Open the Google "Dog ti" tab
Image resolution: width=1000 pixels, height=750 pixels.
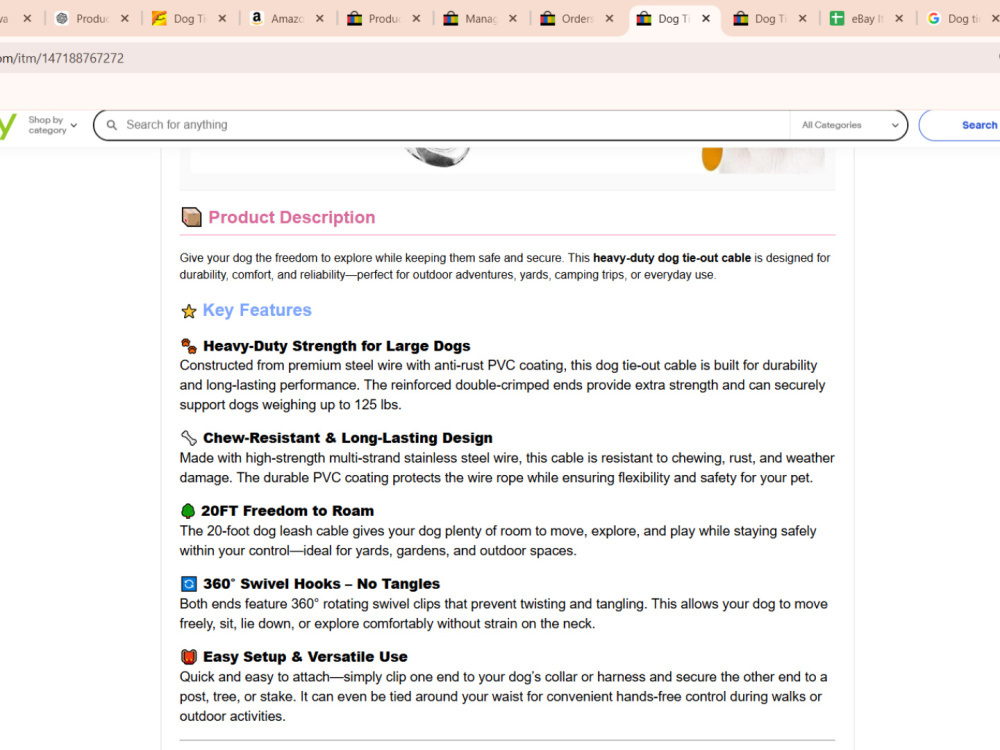[x=962, y=19]
